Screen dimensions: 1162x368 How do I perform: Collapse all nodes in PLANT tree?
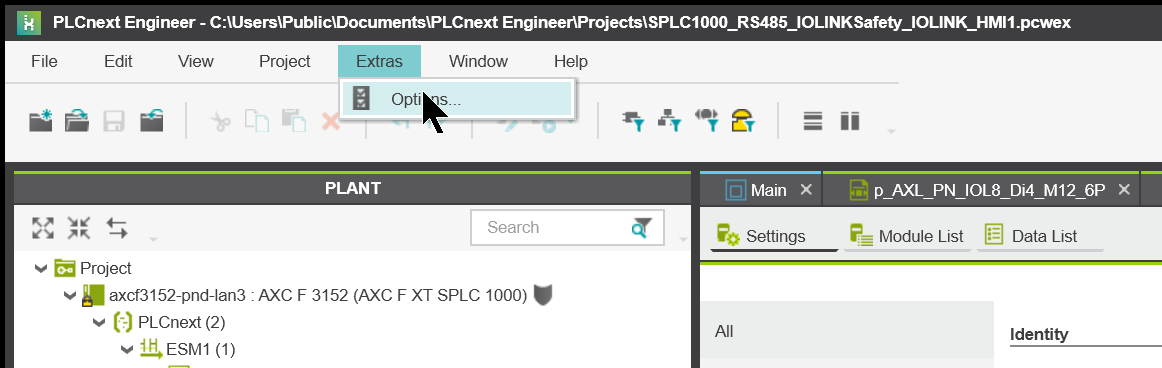click(79, 227)
